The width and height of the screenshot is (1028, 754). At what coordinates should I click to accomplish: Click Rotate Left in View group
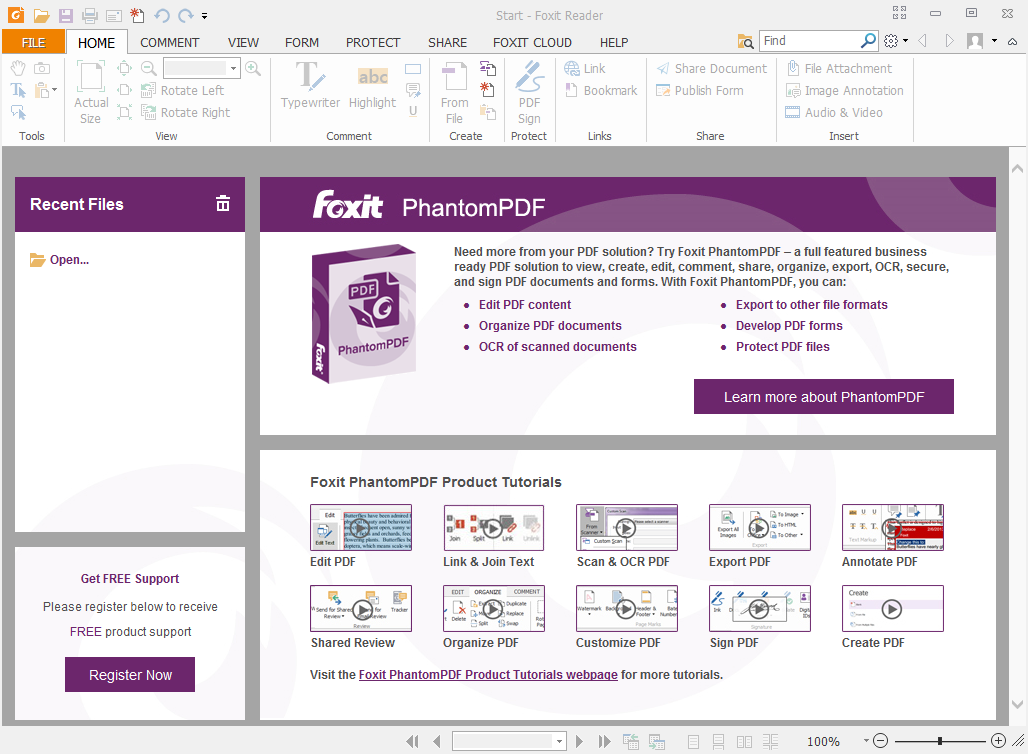click(183, 90)
